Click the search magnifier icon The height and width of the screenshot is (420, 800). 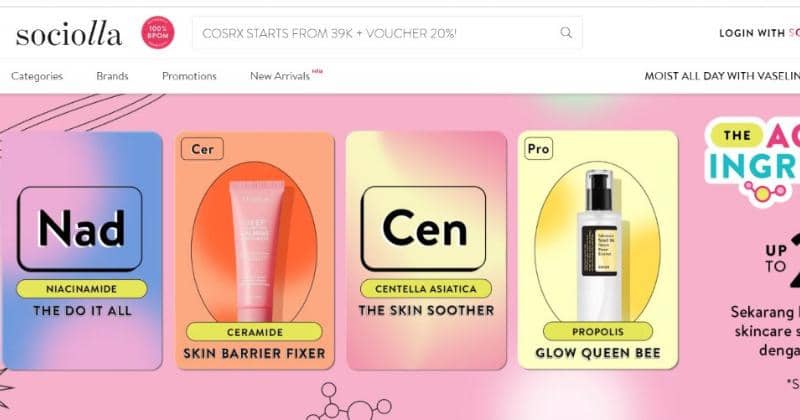566,33
